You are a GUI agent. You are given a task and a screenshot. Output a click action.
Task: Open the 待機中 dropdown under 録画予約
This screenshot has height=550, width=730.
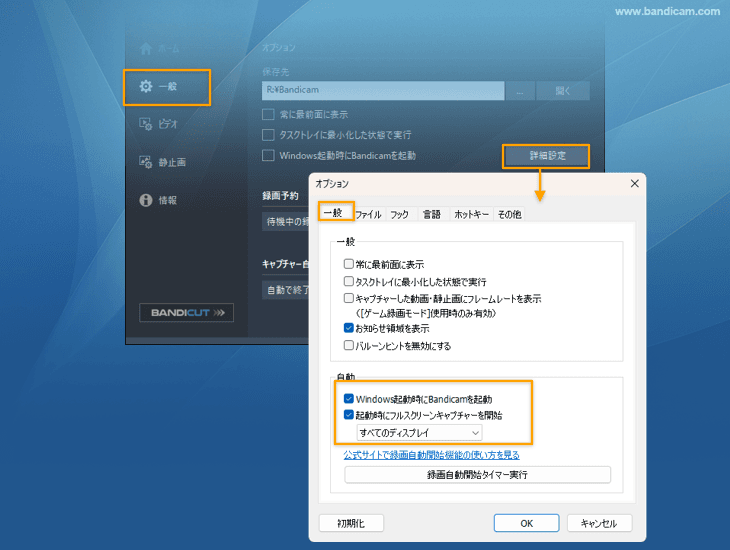tap(285, 221)
